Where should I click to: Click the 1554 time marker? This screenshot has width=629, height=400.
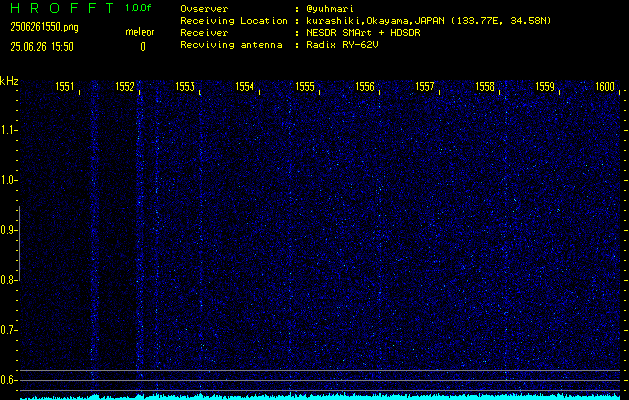pos(245,87)
